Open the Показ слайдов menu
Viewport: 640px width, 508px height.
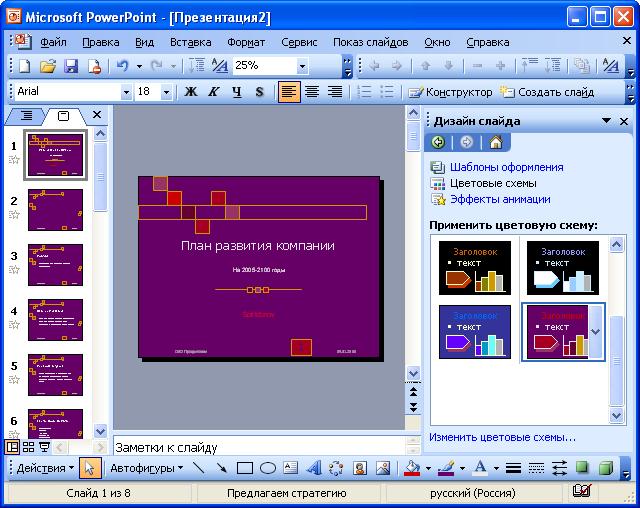point(370,42)
